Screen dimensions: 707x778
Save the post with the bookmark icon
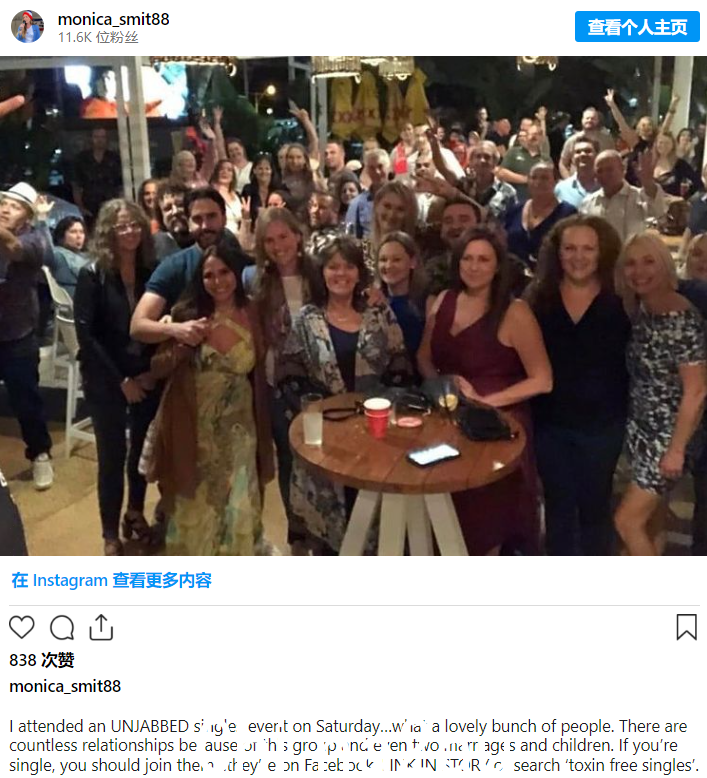(687, 627)
